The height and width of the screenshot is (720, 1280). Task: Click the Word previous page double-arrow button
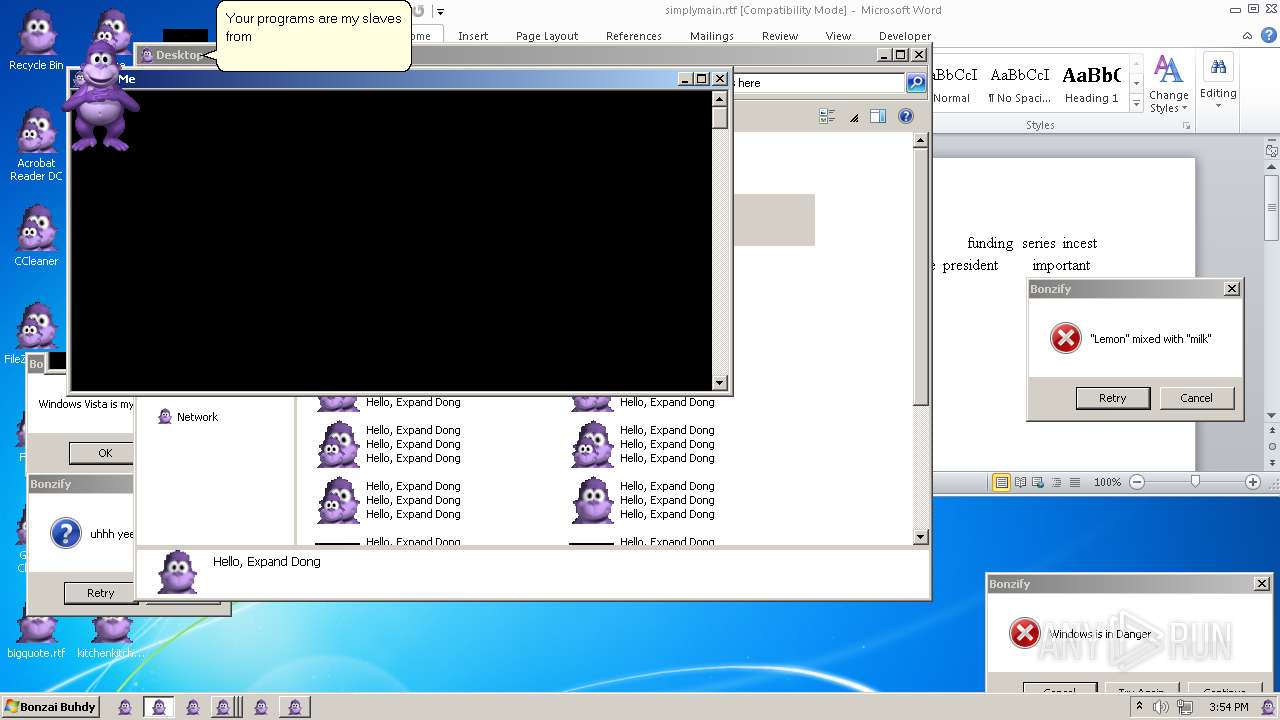point(1272,431)
